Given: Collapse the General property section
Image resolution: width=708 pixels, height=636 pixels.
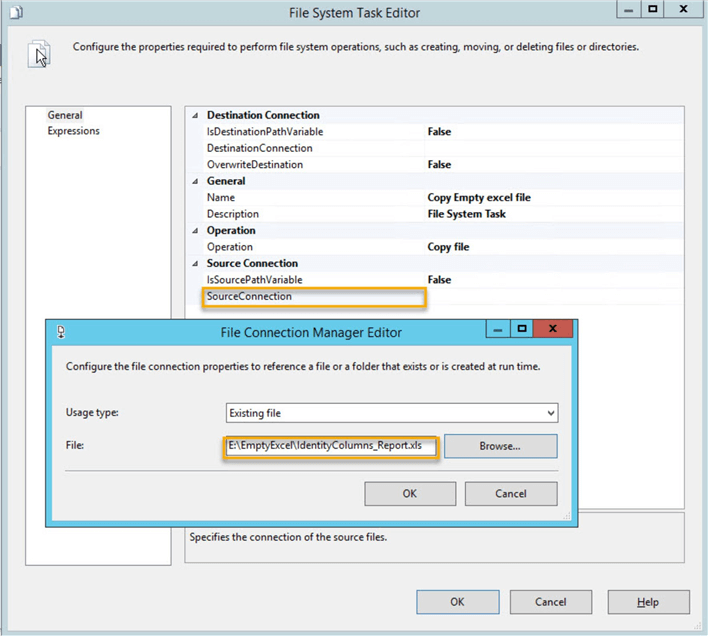Looking at the screenshot, I should (195, 181).
